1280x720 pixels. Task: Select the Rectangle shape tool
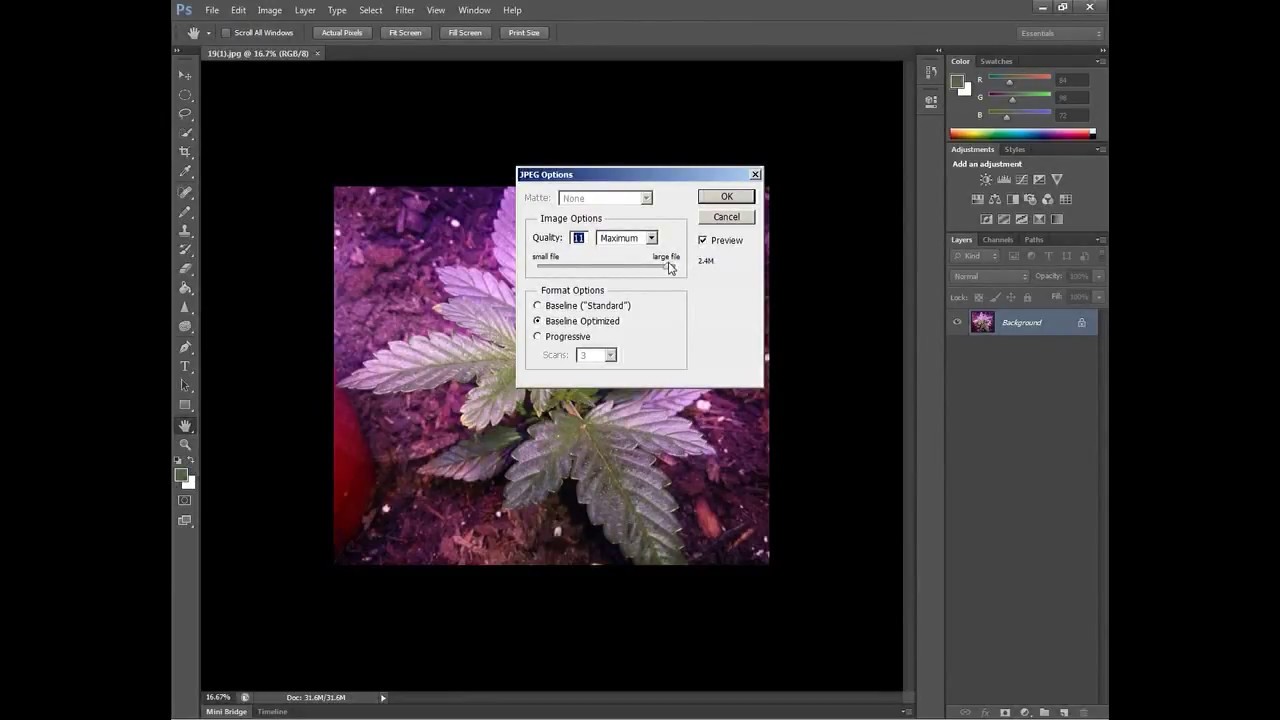tap(185, 405)
